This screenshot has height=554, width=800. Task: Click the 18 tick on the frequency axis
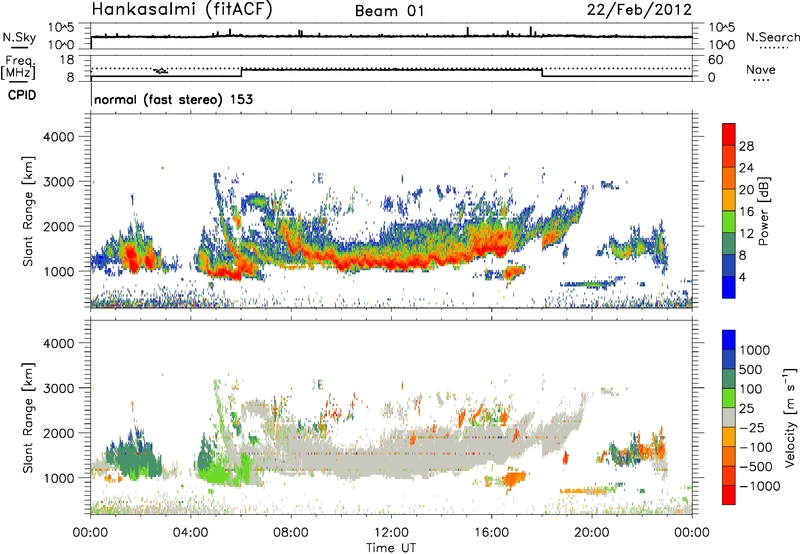67,60
